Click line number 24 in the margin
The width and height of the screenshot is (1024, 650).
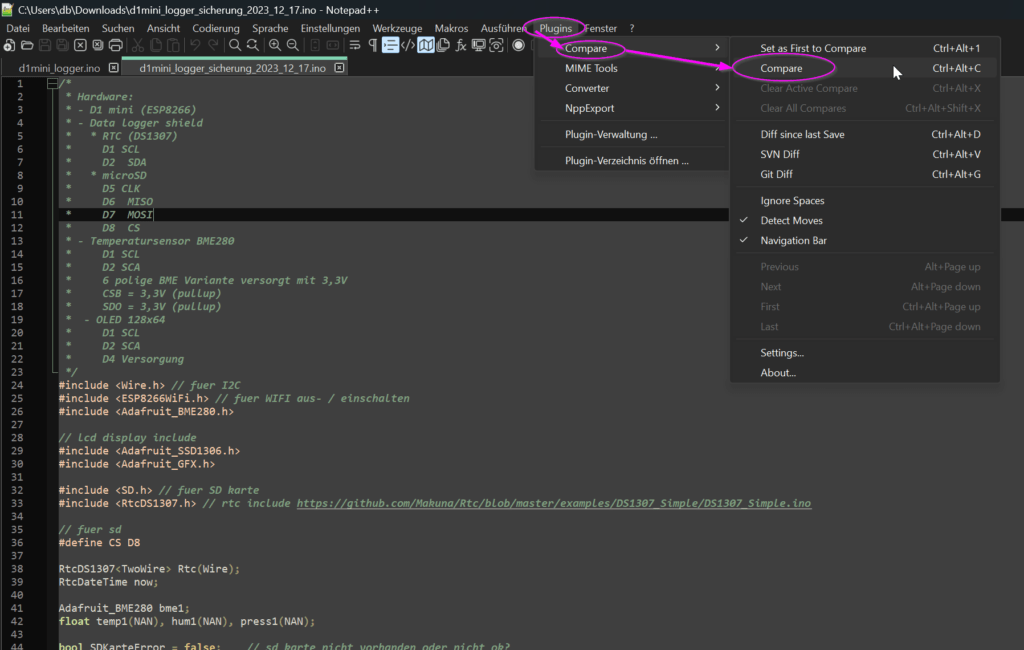17,385
